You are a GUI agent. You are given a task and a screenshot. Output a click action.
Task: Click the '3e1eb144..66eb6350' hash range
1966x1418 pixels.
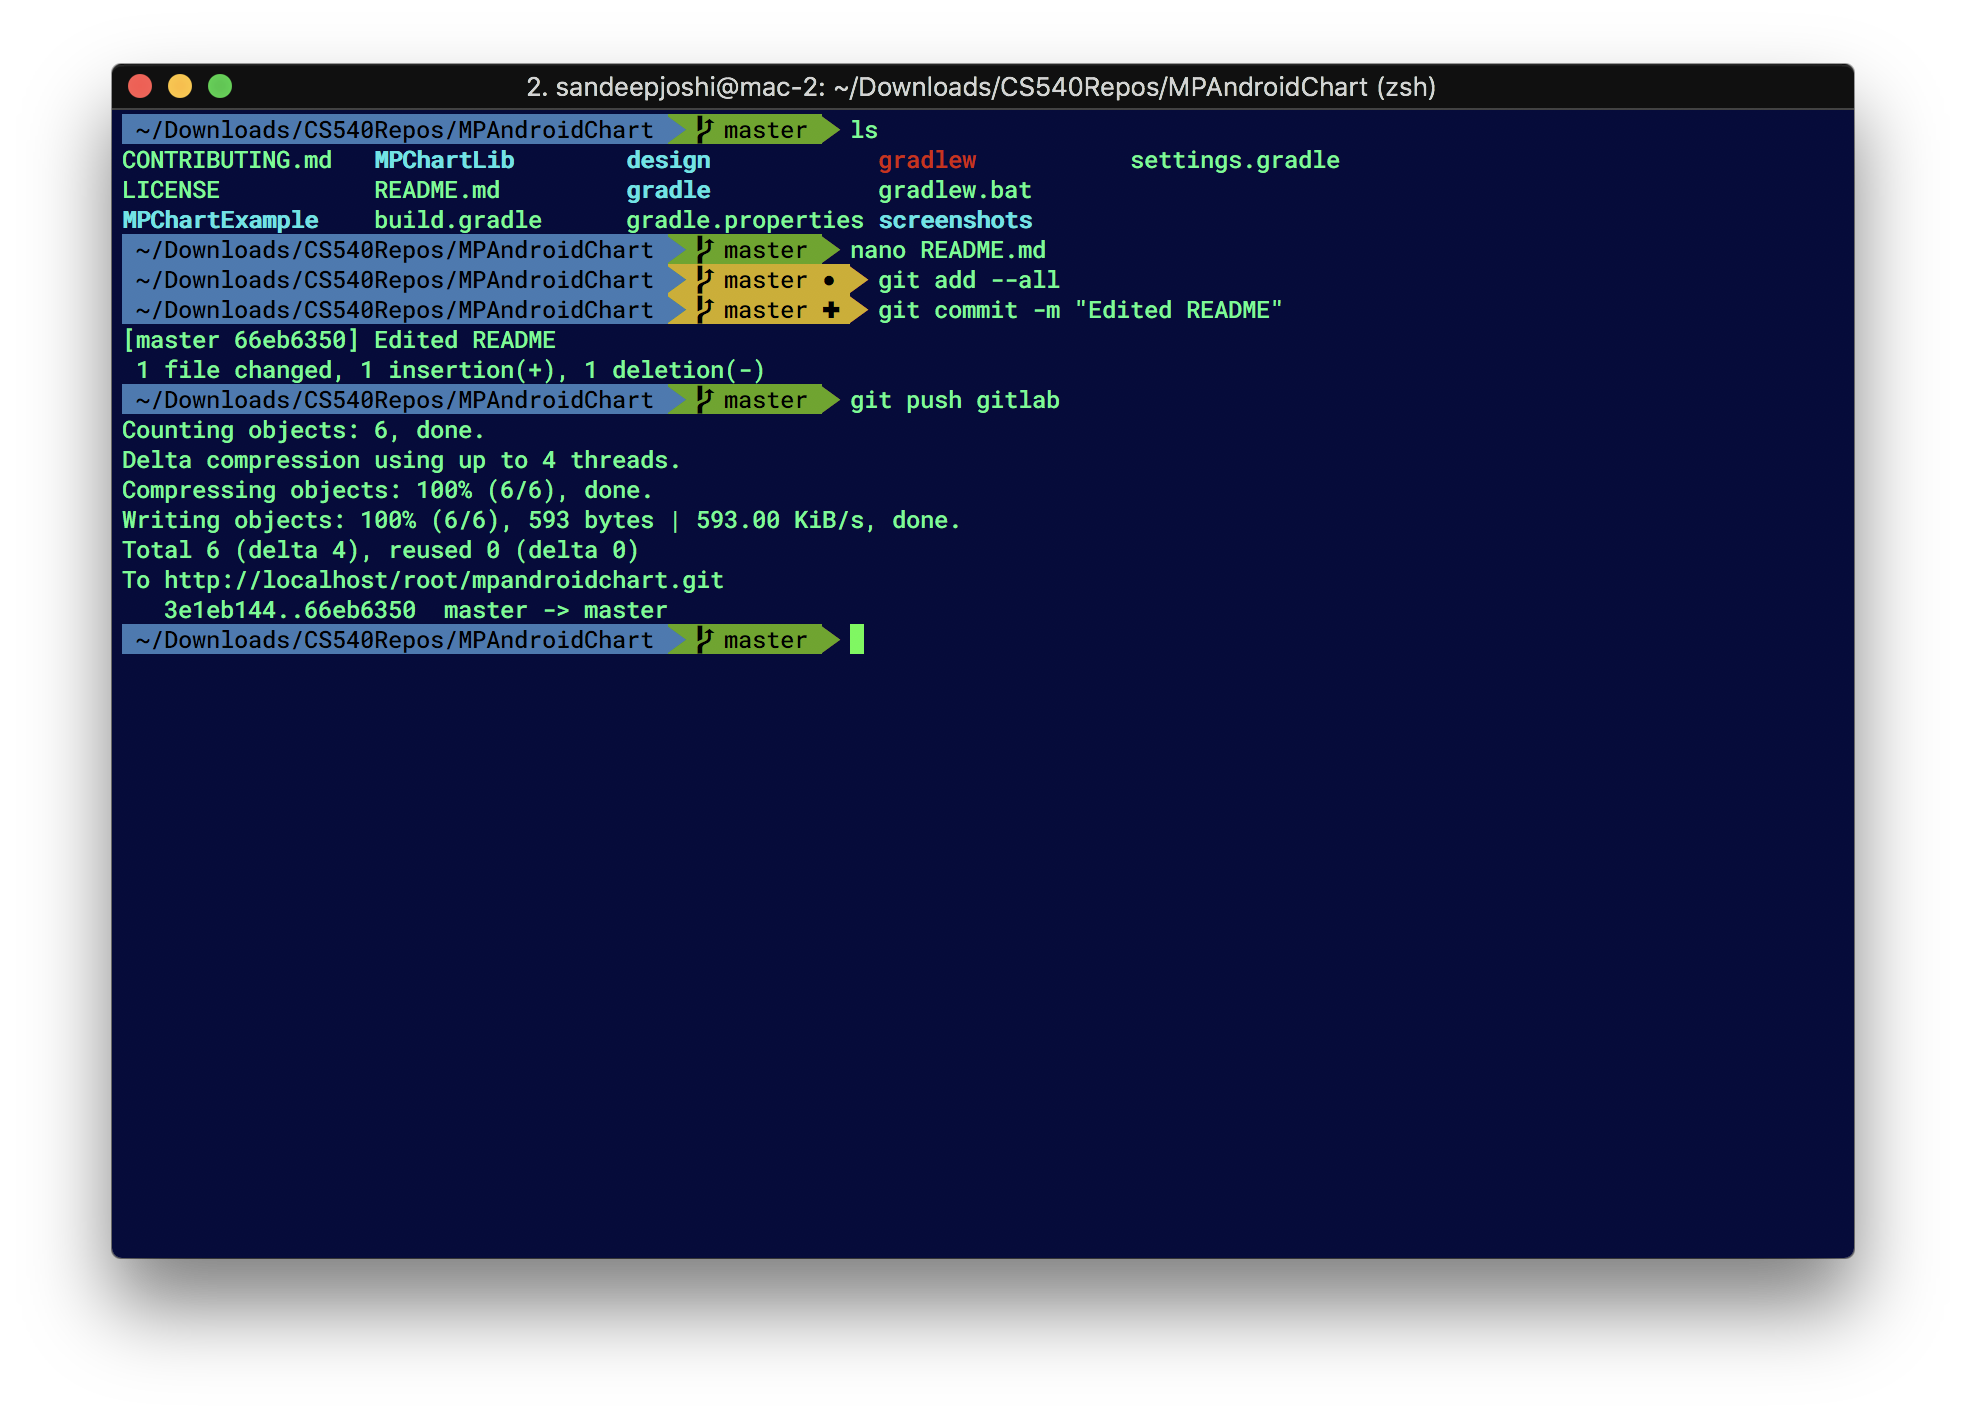coord(290,610)
